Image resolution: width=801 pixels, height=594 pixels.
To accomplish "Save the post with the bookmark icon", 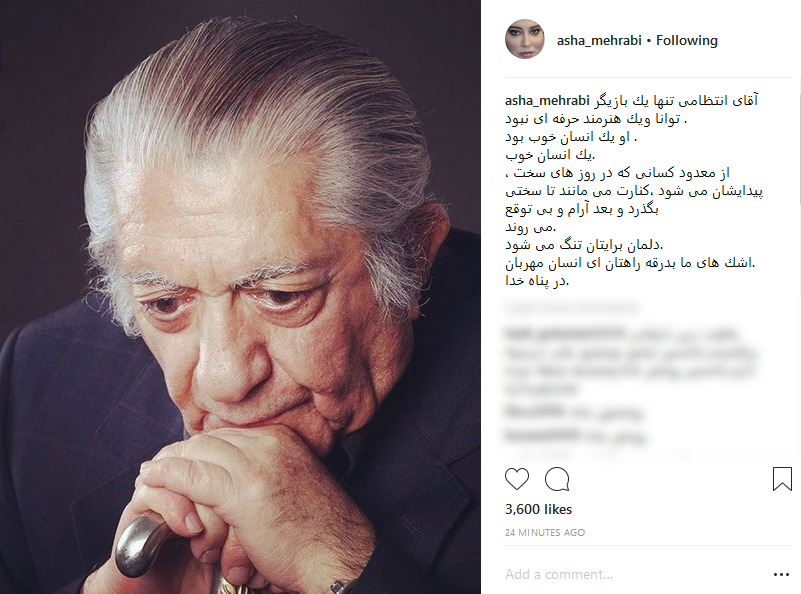I will [x=782, y=479].
